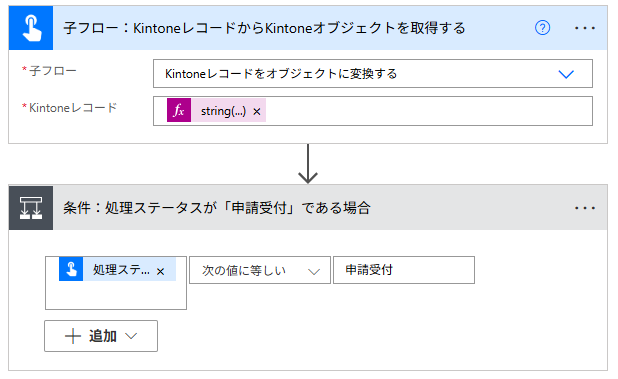Remove the string(...) expression token

[257, 112]
